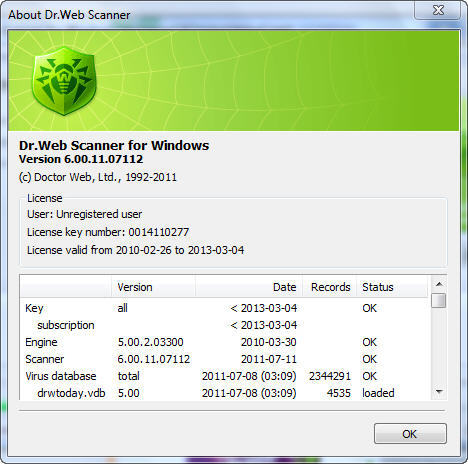Click Version 6.00.11.07112 heading text
This screenshot has height=464, width=468.
pos(81,159)
